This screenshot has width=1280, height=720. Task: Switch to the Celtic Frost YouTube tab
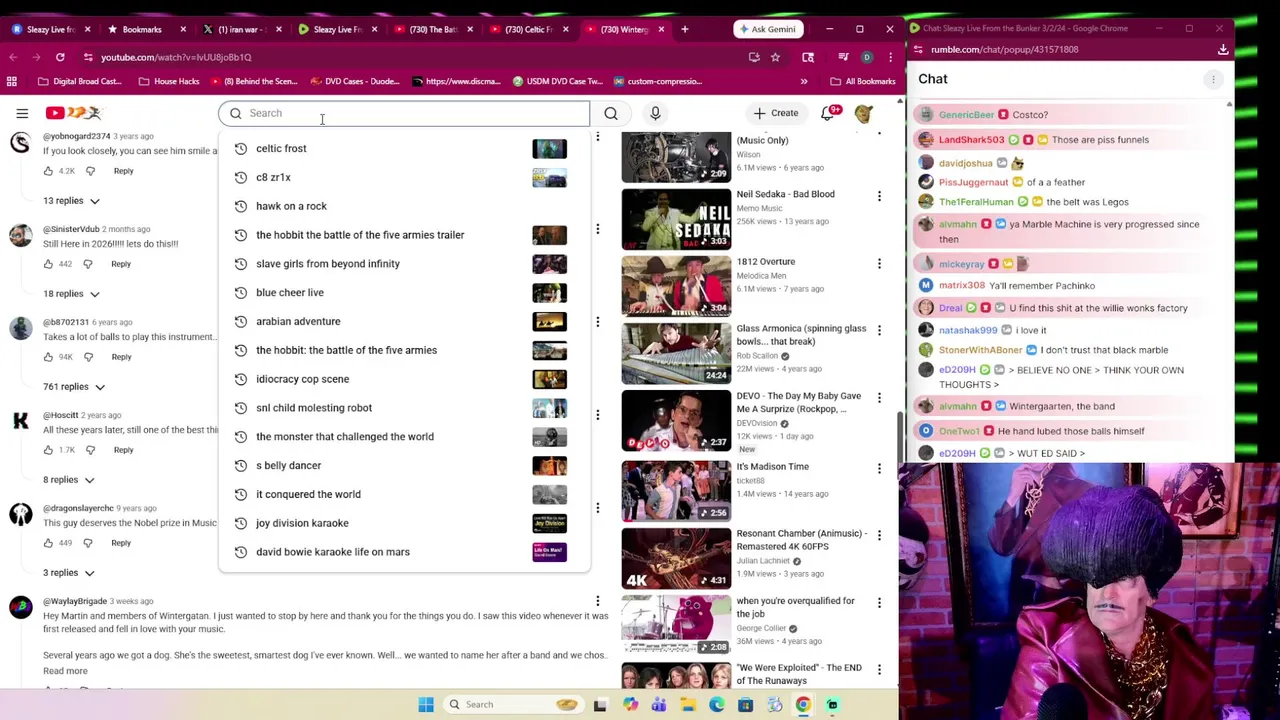click(529, 29)
